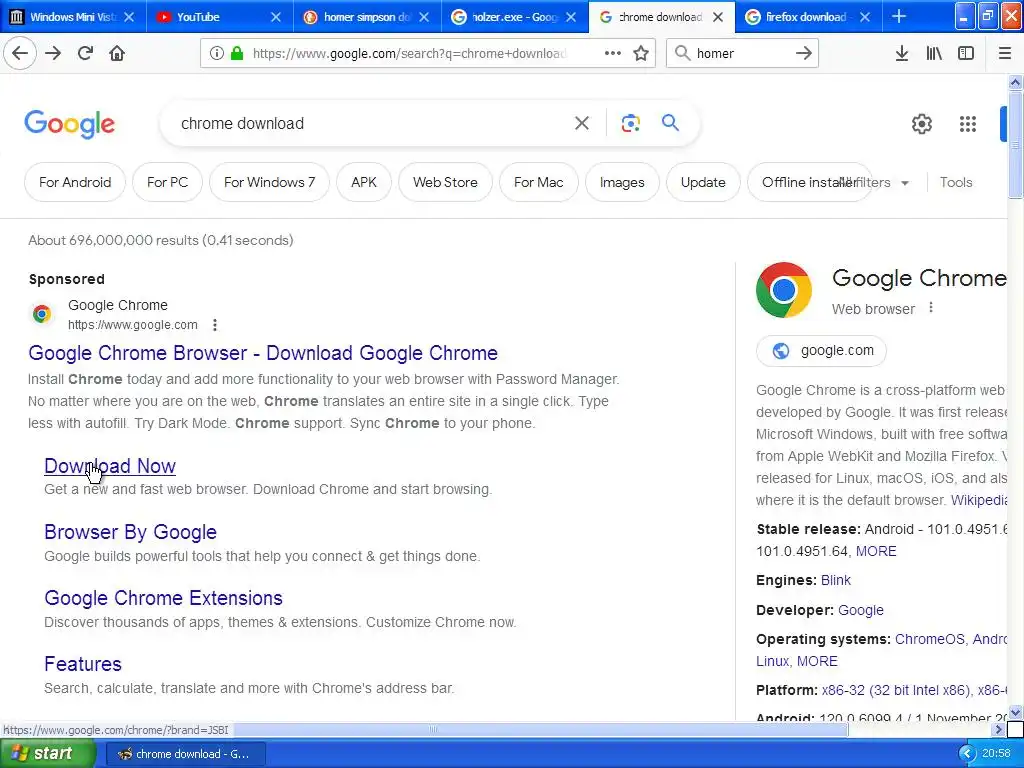The width and height of the screenshot is (1024, 768).
Task: Expand MORE under operating systems
Action: coord(817,661)
